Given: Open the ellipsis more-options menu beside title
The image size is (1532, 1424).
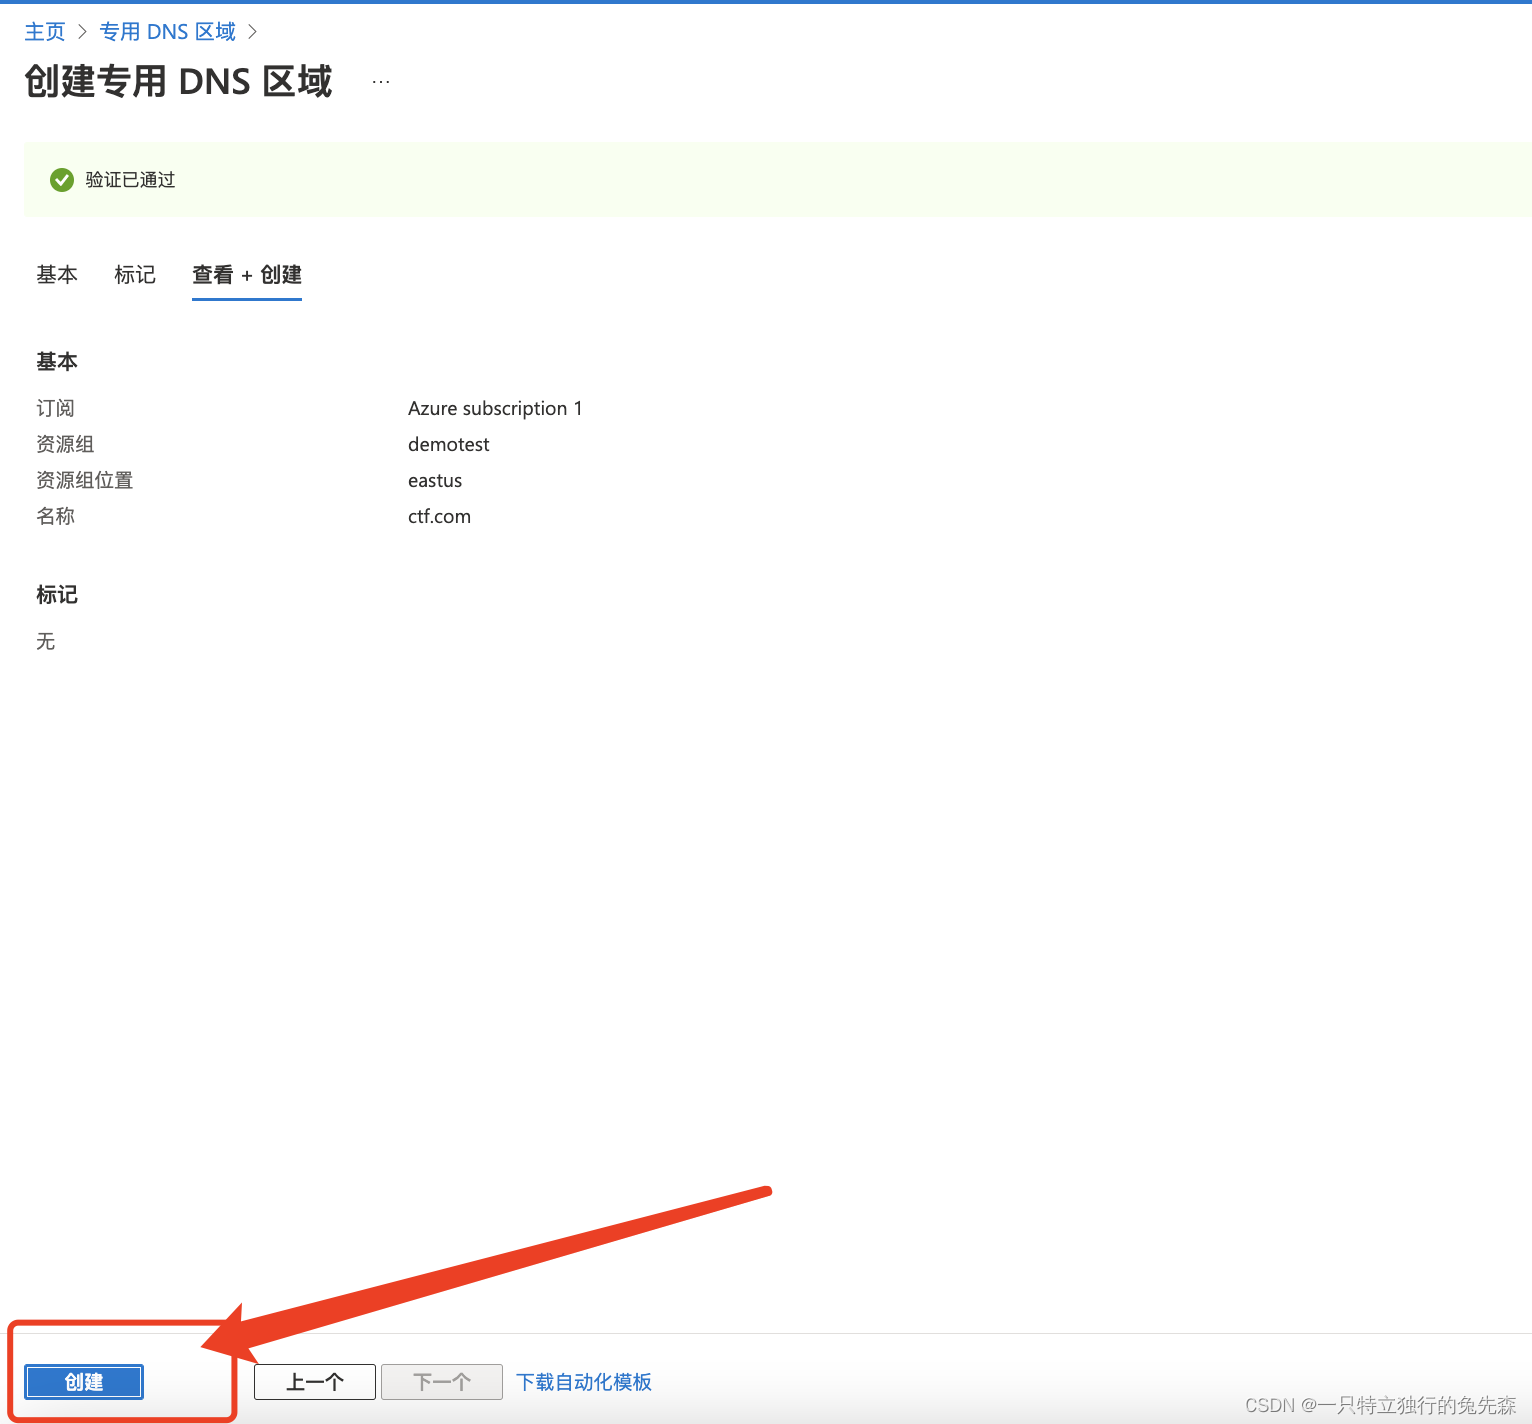Looking at the screenshot, I should [381, 82].
